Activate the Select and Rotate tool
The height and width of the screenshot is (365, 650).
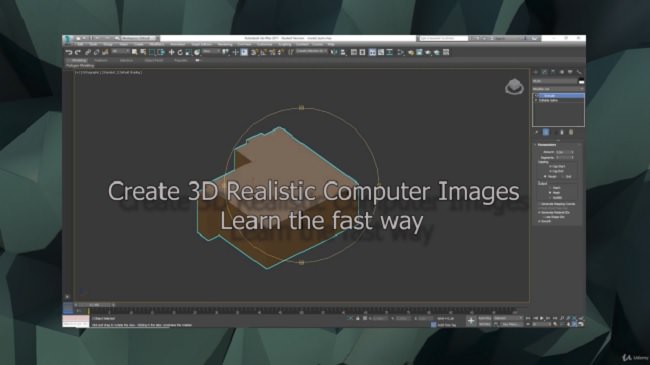(x=180, y=52)
